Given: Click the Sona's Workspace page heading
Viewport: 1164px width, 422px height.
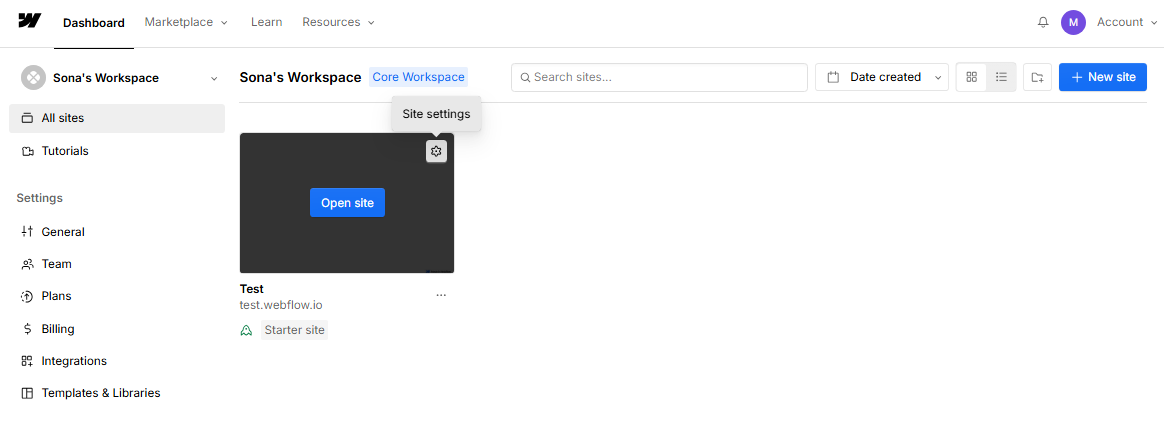Looking at the screenshot, I should (301, 77).
